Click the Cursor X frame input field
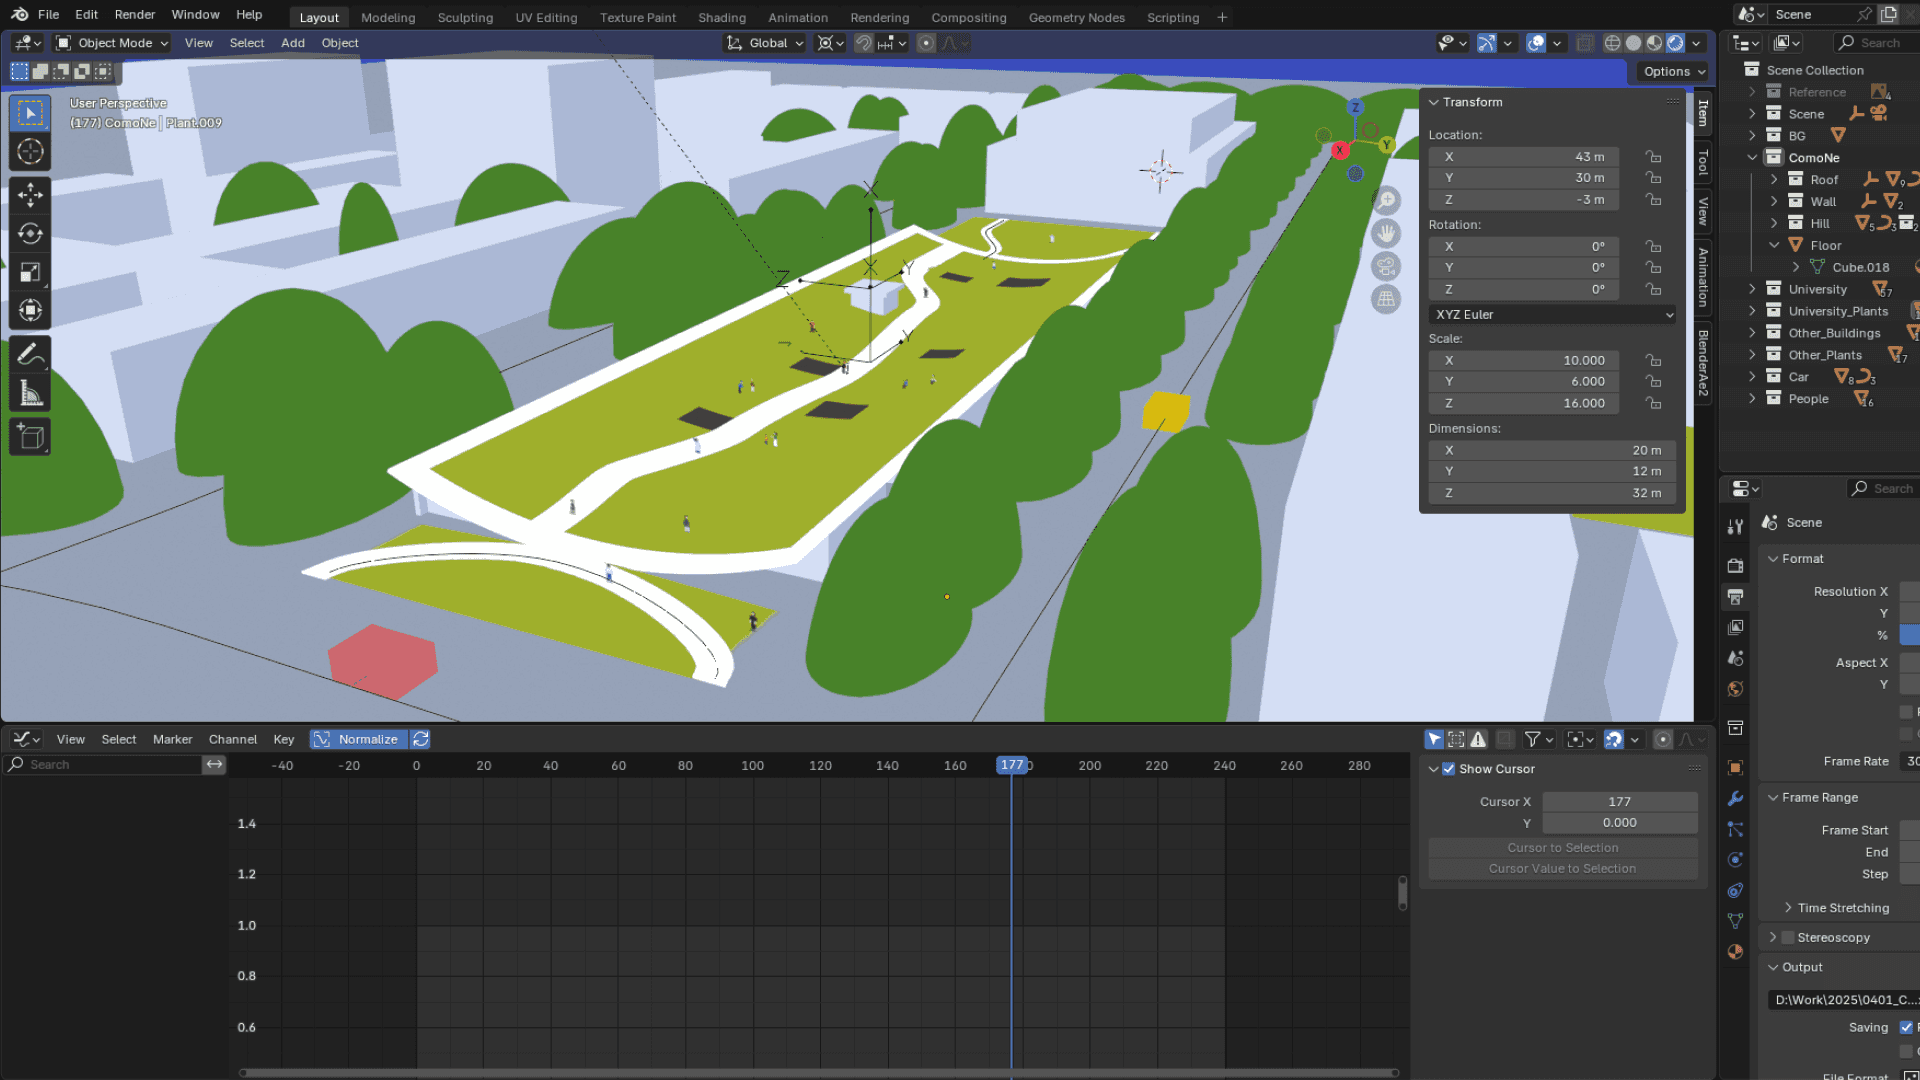The image size is (1920, 1080). click(1619, 802)
